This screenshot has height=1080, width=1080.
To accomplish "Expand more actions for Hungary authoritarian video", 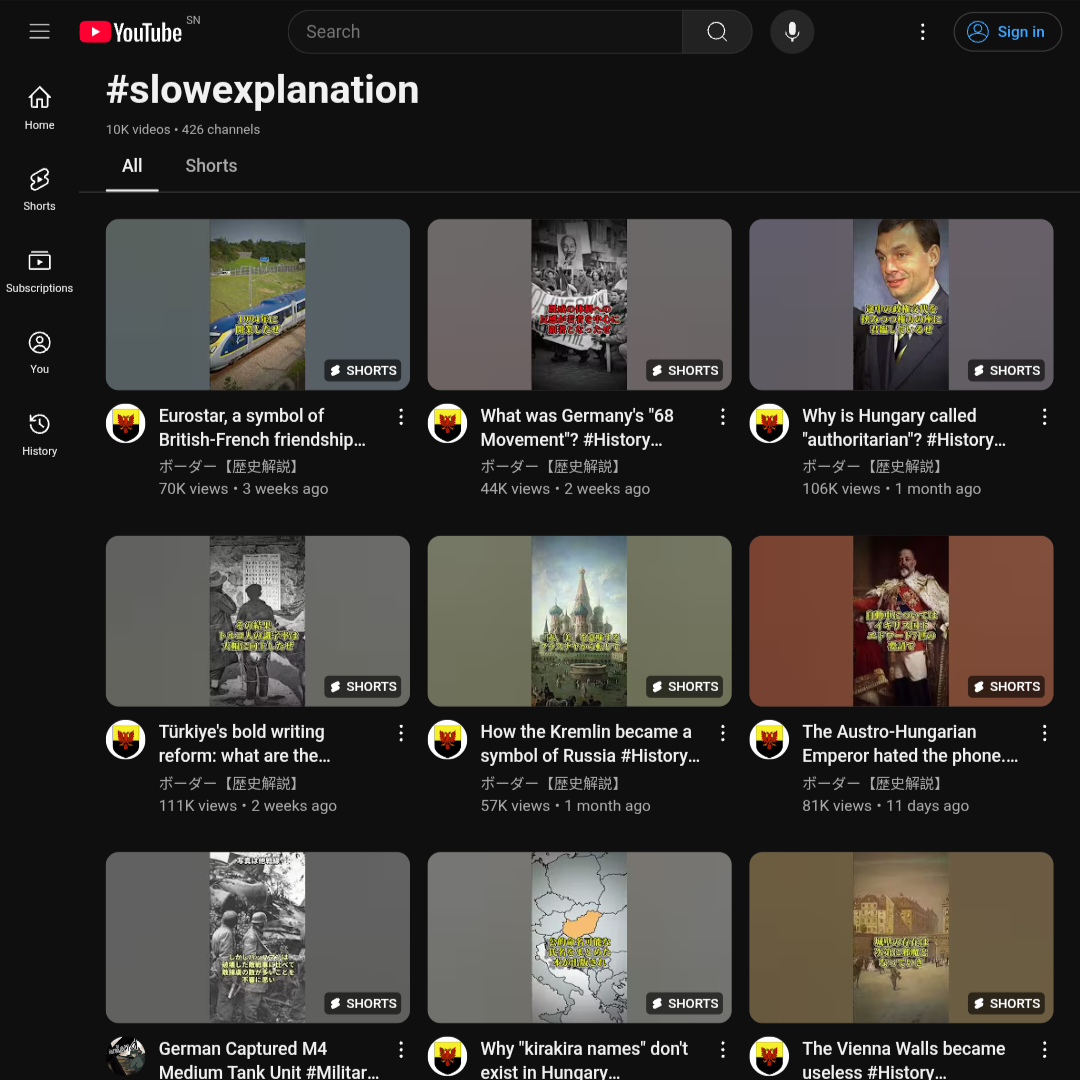I will click(x=1044, y=417).
